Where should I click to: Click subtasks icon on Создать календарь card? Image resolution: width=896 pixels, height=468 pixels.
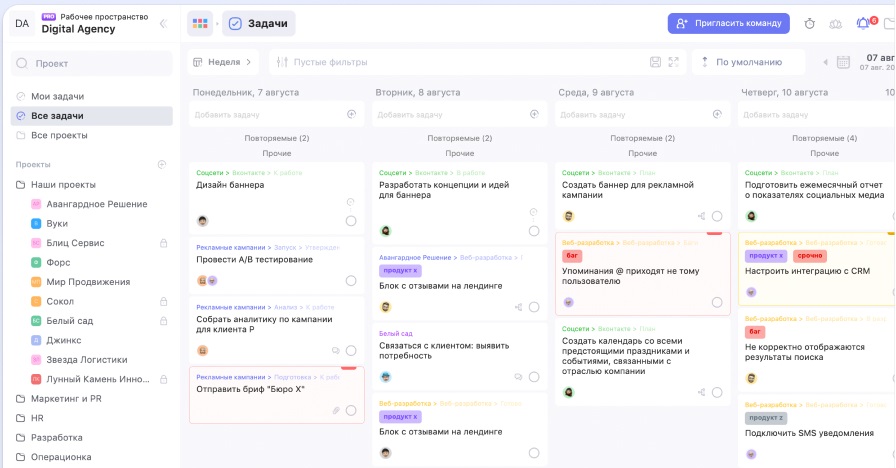(x=701, y=392)
